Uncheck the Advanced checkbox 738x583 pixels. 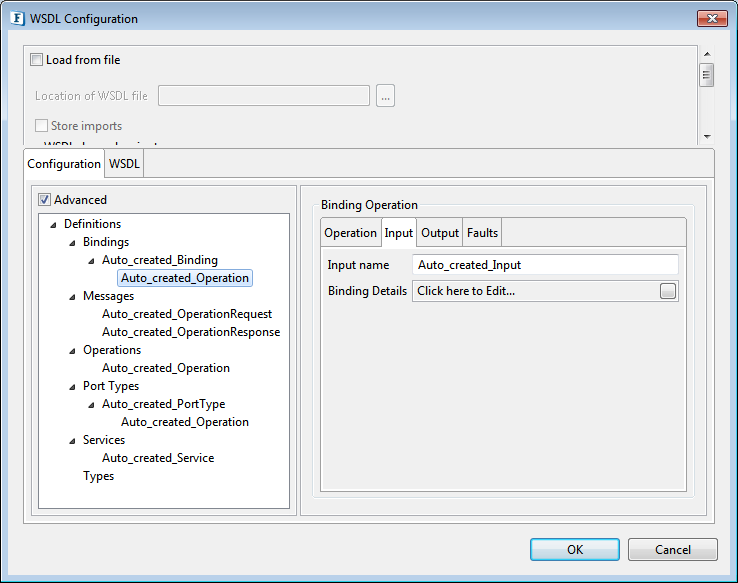[44, 200]
